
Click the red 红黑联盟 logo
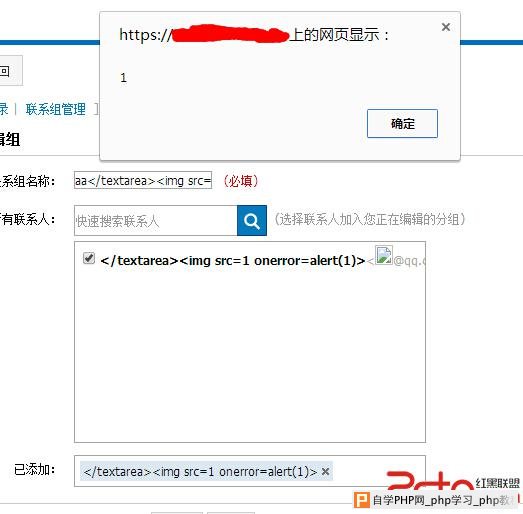(x=452, y=482)
